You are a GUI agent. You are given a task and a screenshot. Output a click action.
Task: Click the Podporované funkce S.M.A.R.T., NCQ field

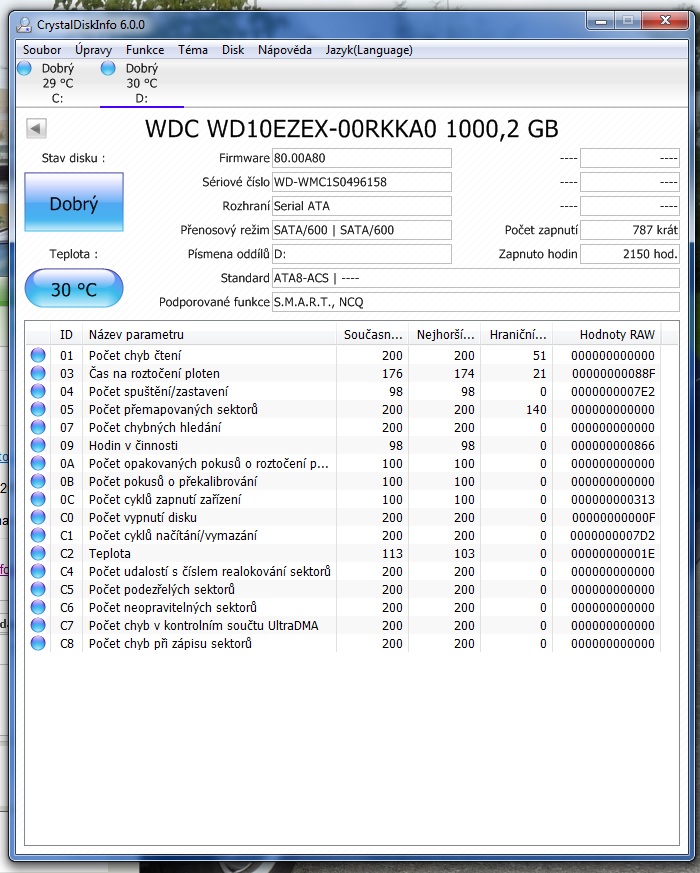476,302
